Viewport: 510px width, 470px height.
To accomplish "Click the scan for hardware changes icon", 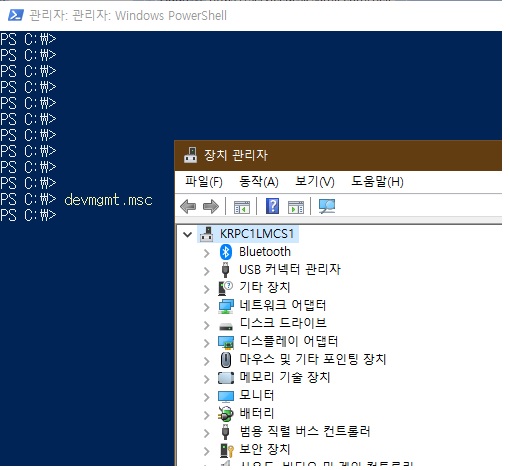I will (327, 206).
